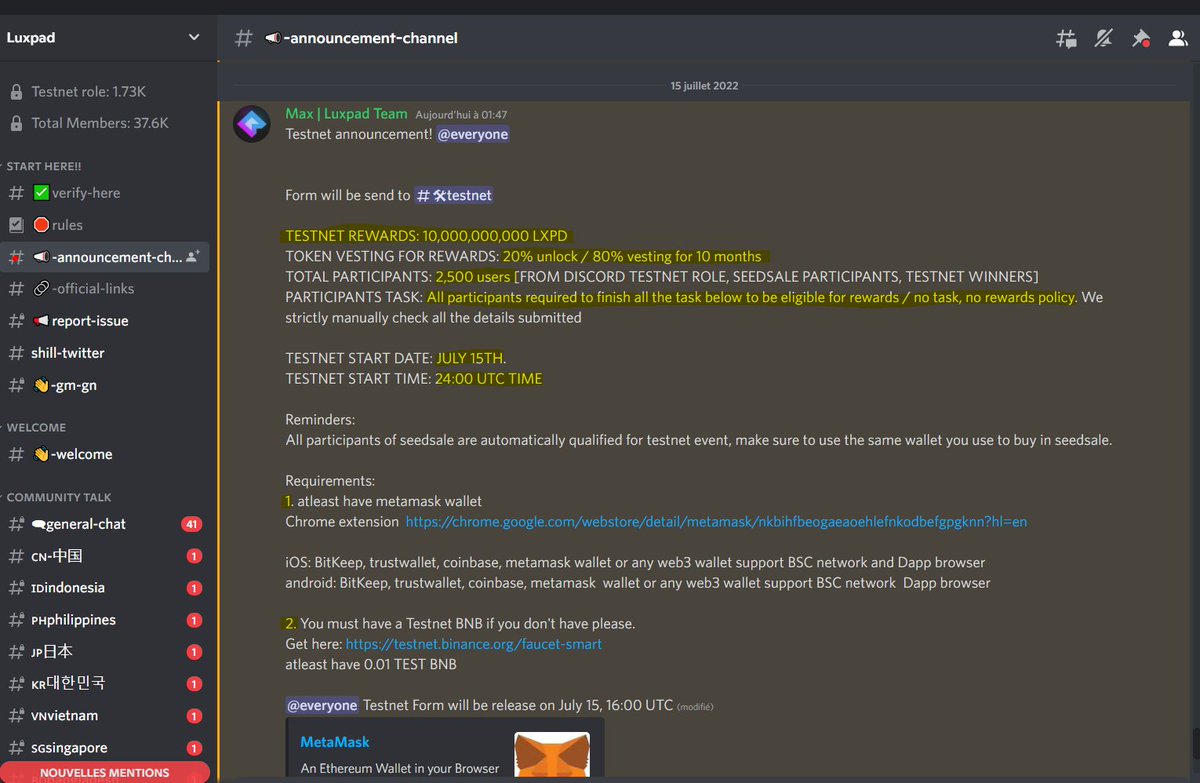Open the Threads icon in channel header

click(x=1067, y=39)
